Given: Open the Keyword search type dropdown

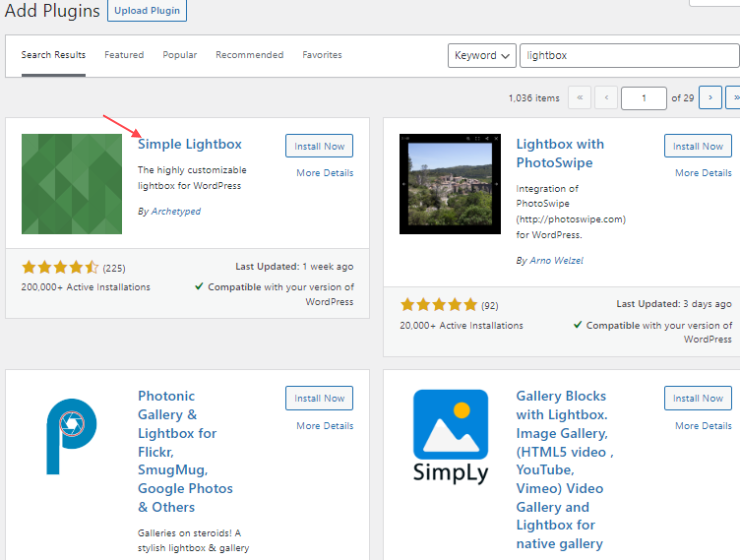Looking at the screenshot, I should tap(482, 56).
